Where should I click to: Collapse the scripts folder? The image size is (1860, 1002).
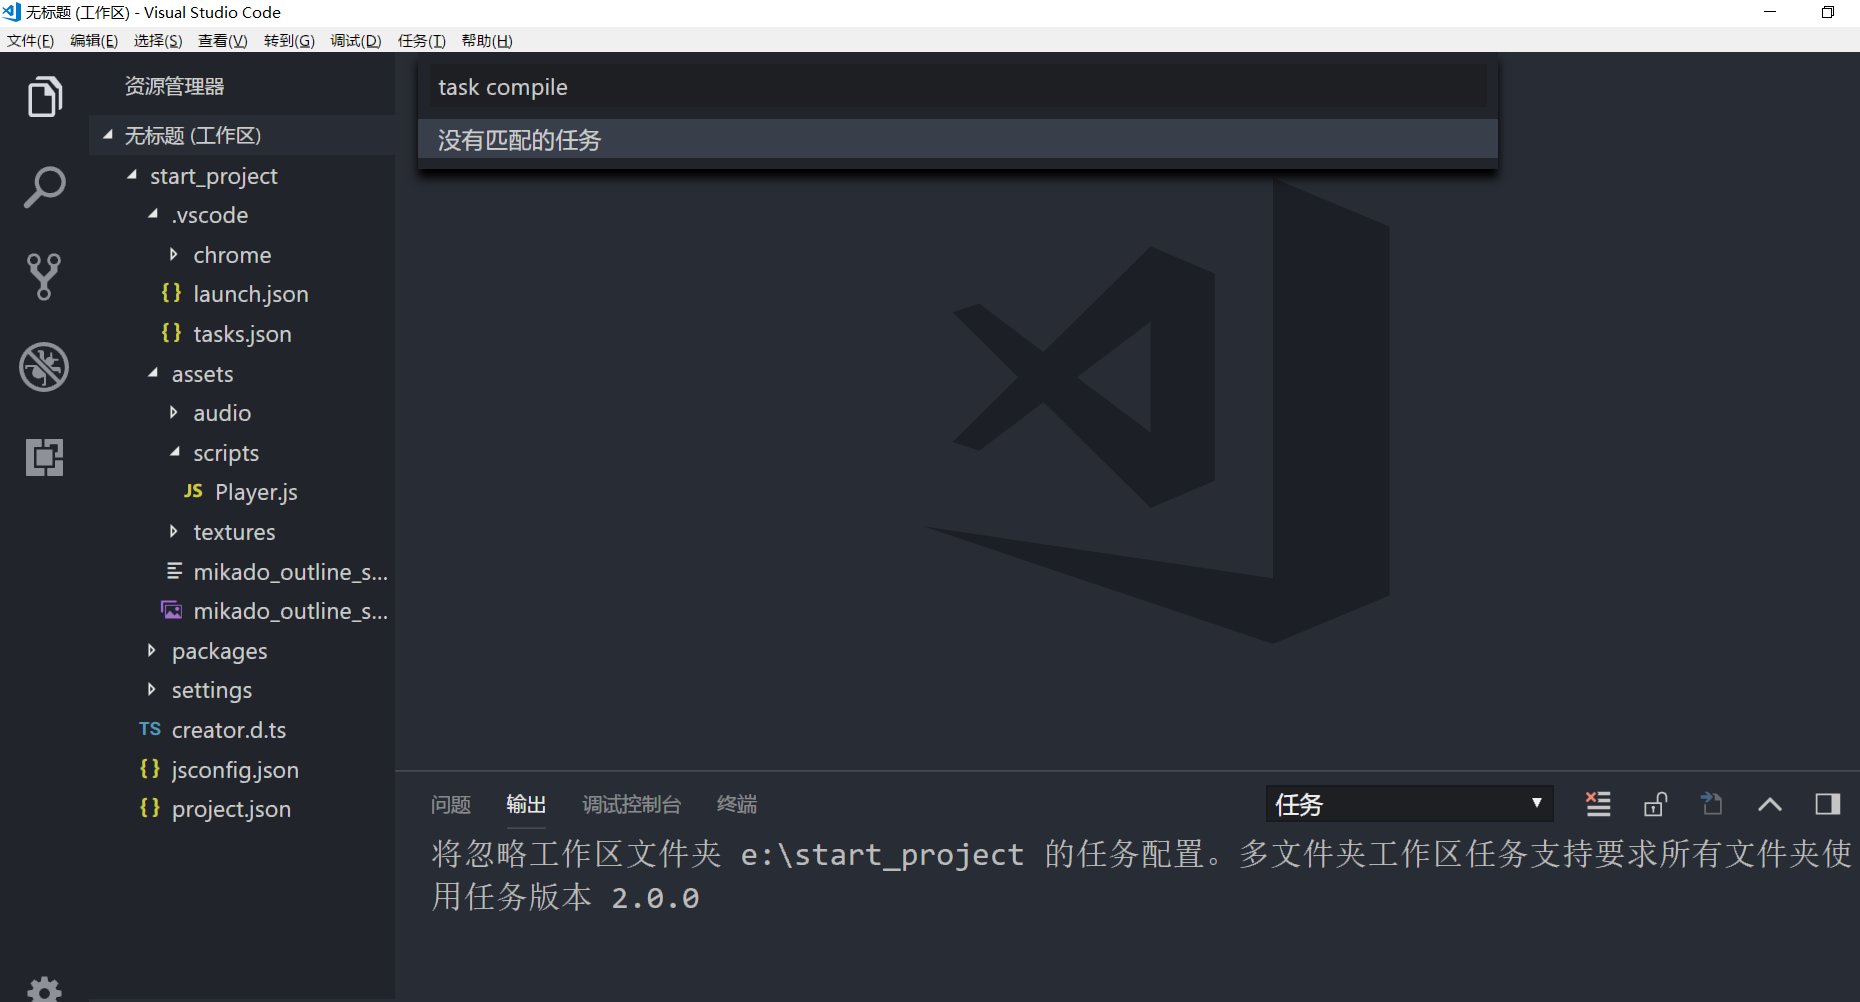[x=242, y=453]
